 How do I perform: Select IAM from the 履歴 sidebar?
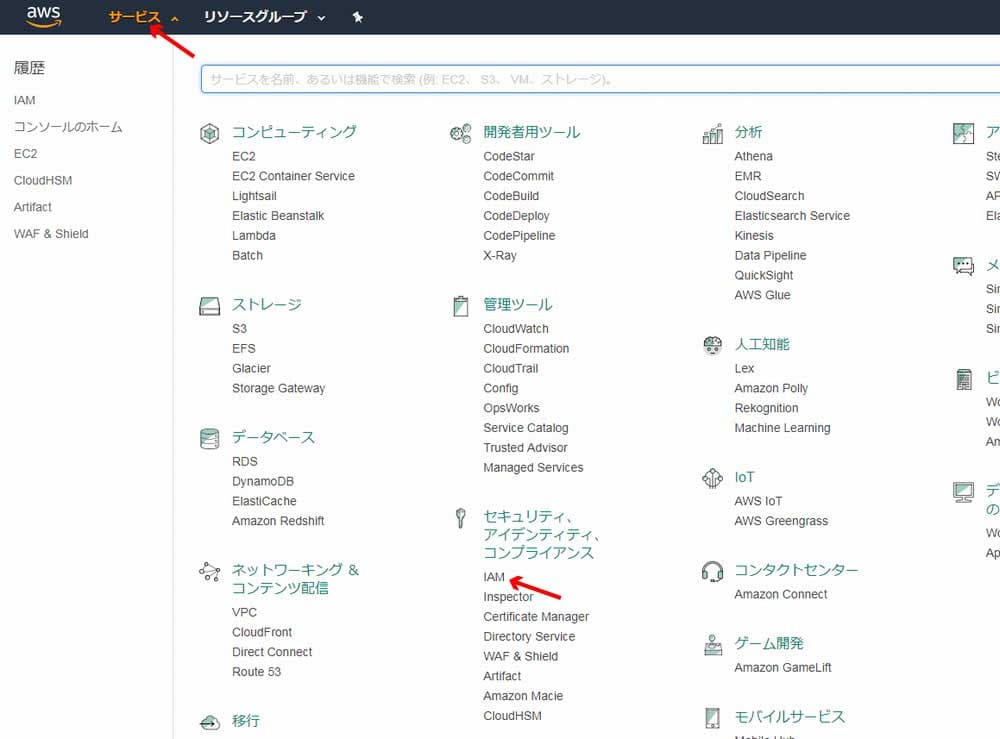[23, 100]
